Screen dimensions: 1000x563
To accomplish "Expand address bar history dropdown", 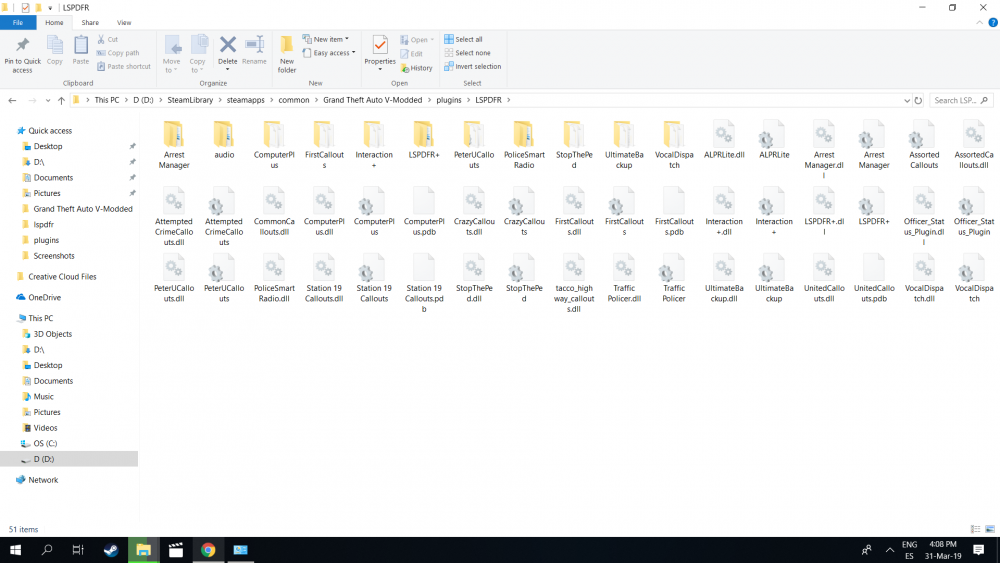I will click(906, 100).
